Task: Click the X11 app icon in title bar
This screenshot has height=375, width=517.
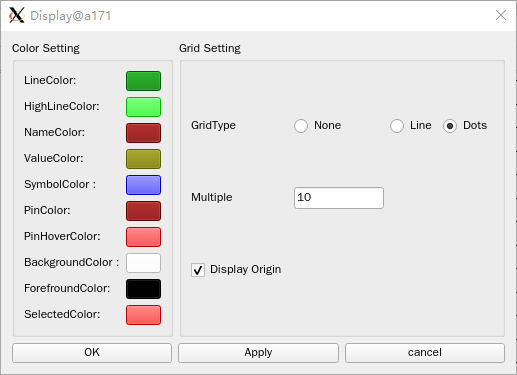Action: (x=17, y=15)
